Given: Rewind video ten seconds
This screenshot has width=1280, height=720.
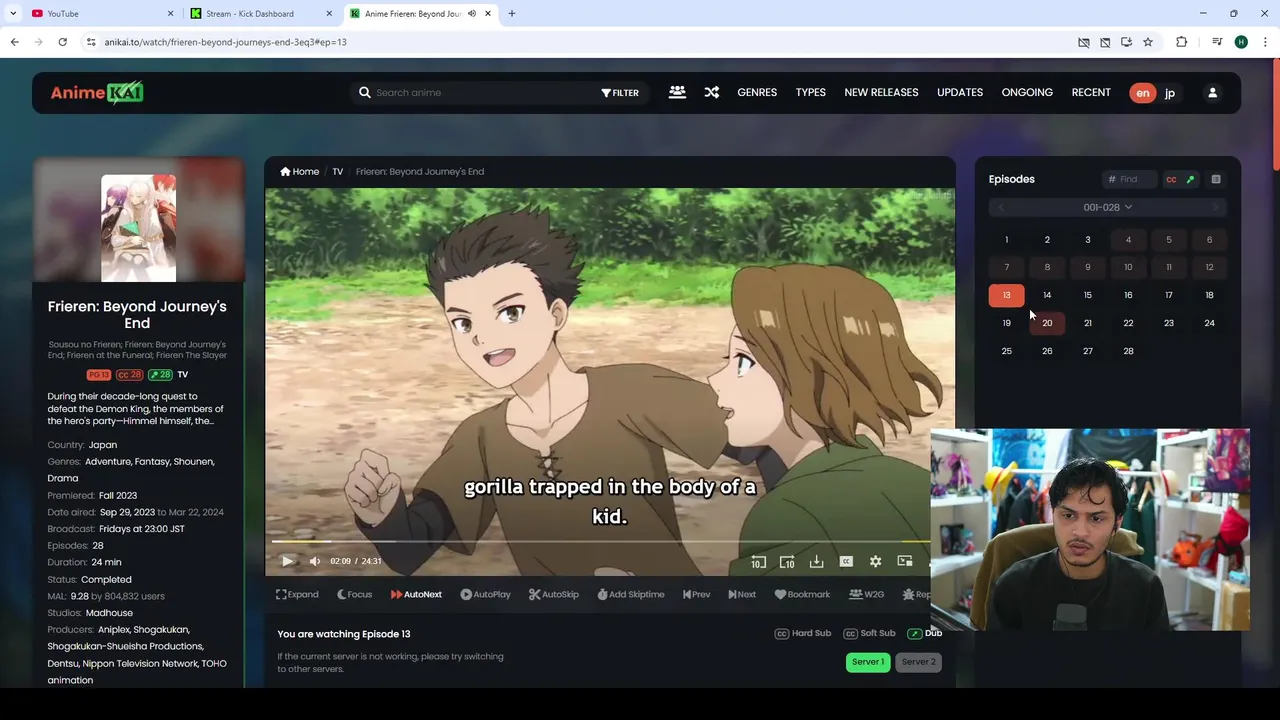Looking at the screenshot, I should pyautogui.click(x=759, y=562).
